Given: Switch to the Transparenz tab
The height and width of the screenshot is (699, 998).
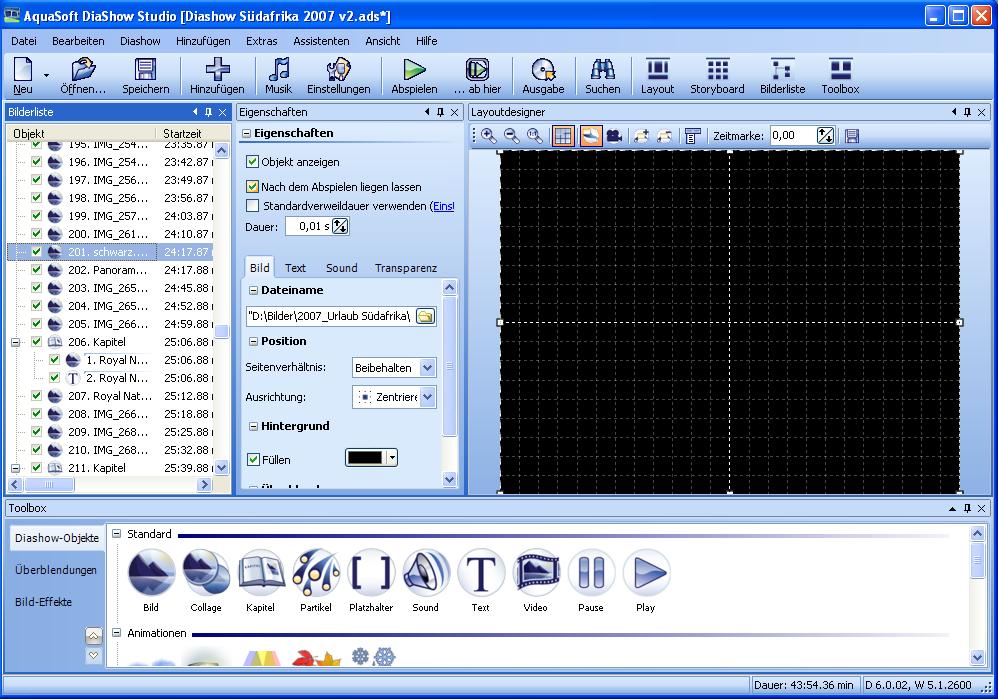Looking at the screenshot, I should (405, 268).
